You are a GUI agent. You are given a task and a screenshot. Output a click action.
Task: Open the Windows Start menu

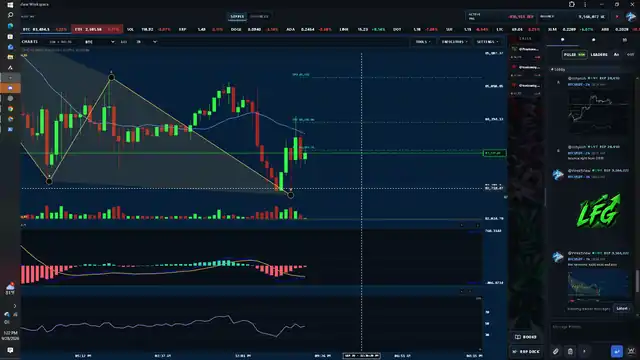[10, 4]
